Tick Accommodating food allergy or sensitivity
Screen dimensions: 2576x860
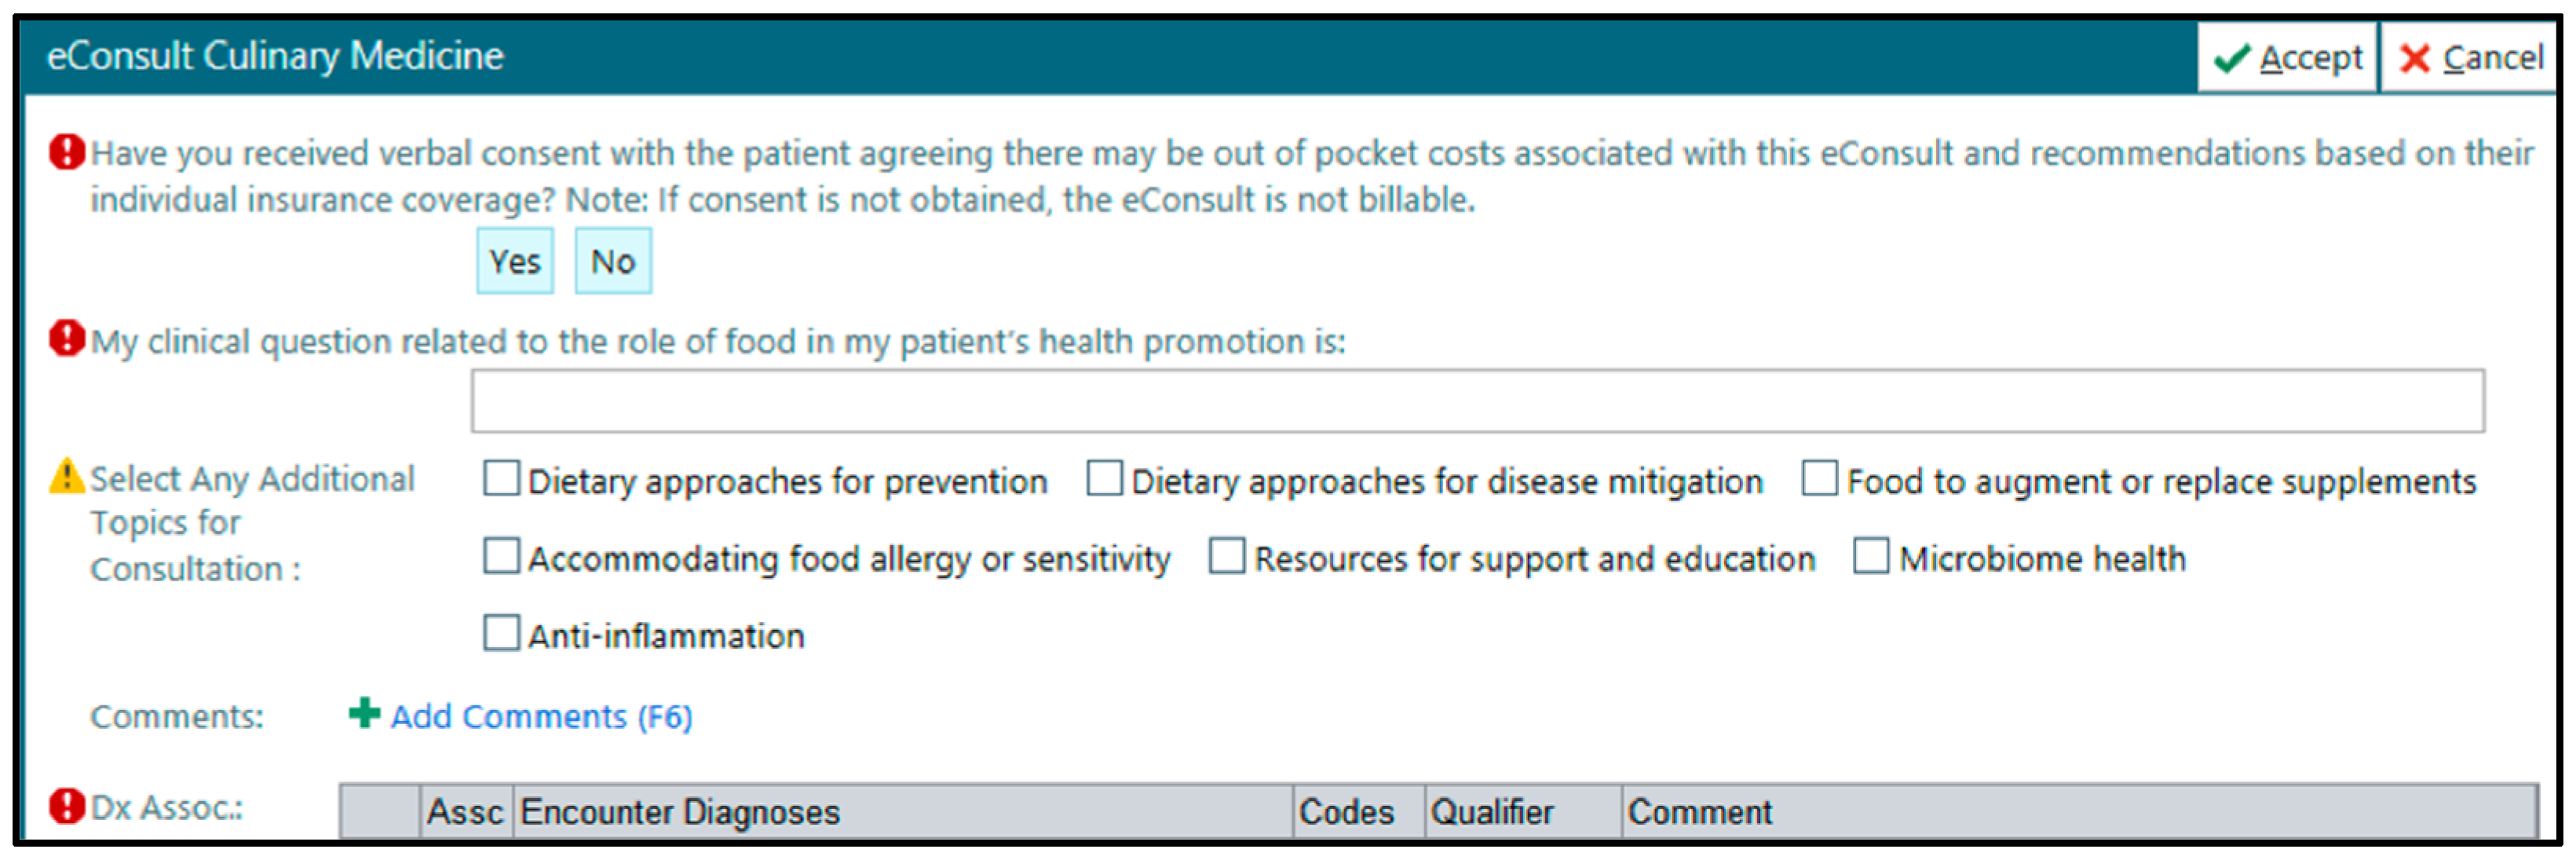click(501, 556)
